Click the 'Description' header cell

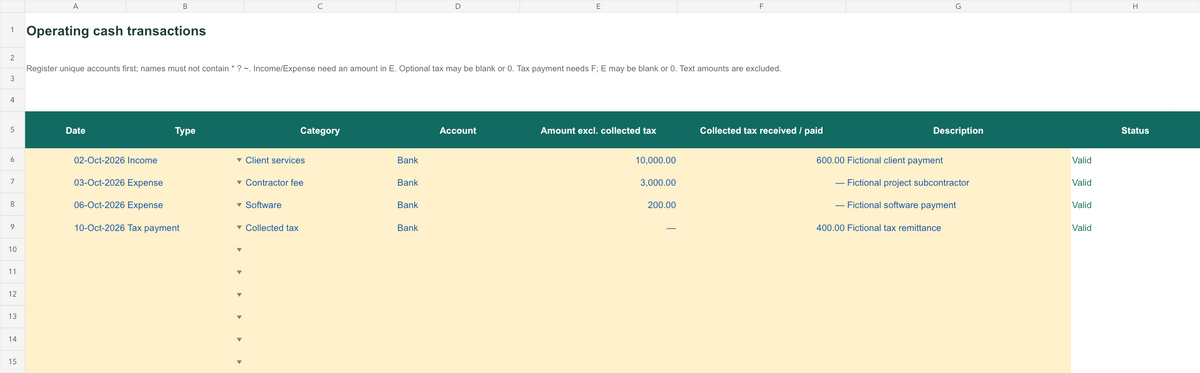click(958, 130)
